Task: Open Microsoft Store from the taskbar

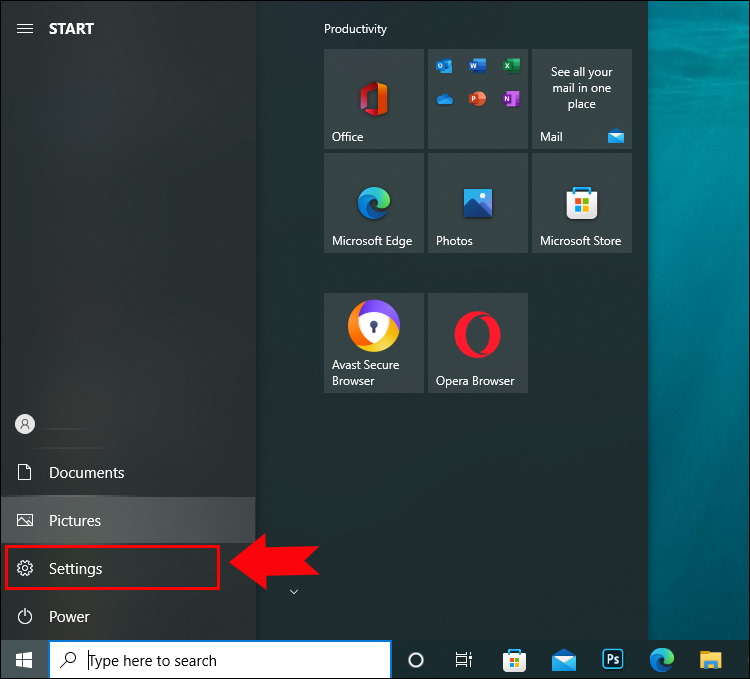Action: 514,660
